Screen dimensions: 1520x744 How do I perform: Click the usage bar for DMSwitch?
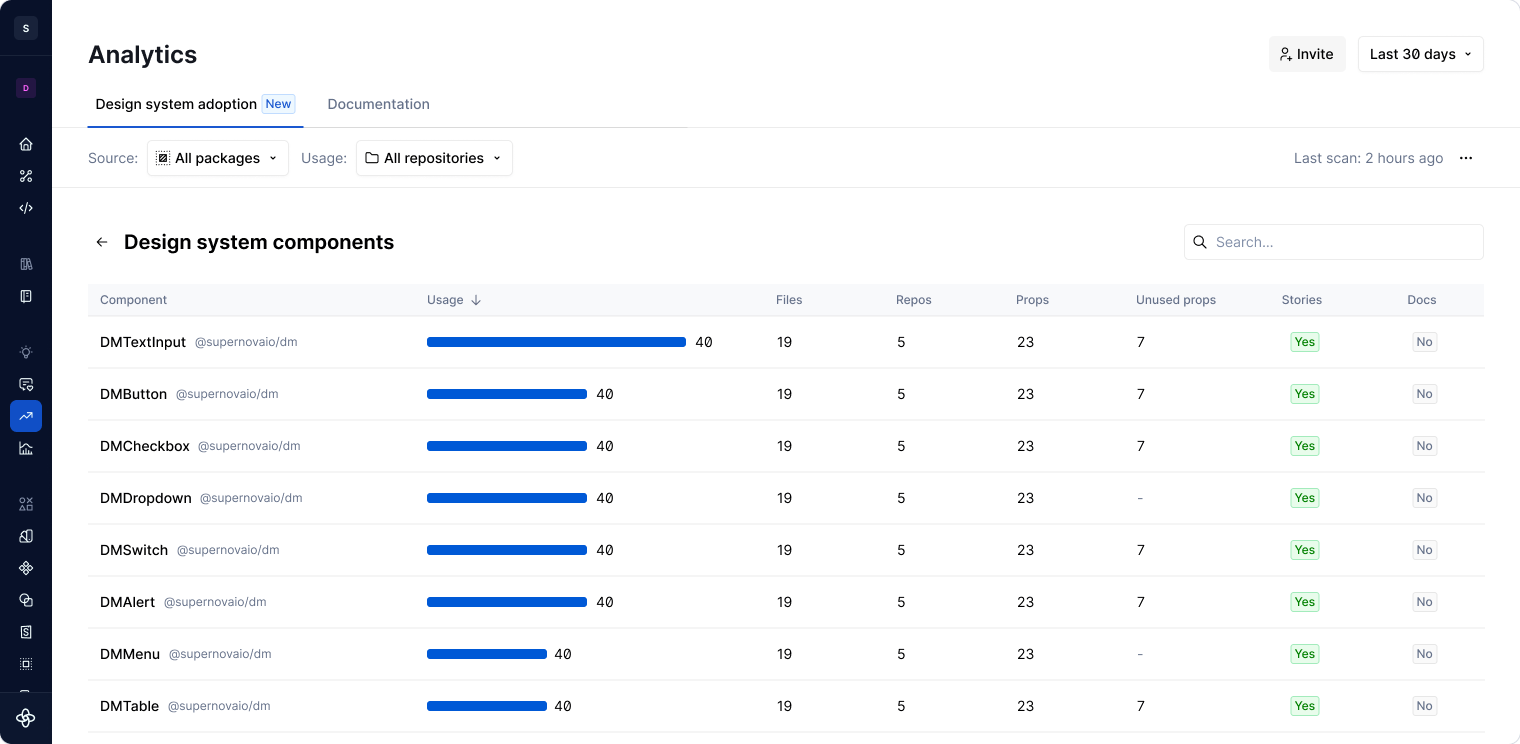[x=507, y=550]
